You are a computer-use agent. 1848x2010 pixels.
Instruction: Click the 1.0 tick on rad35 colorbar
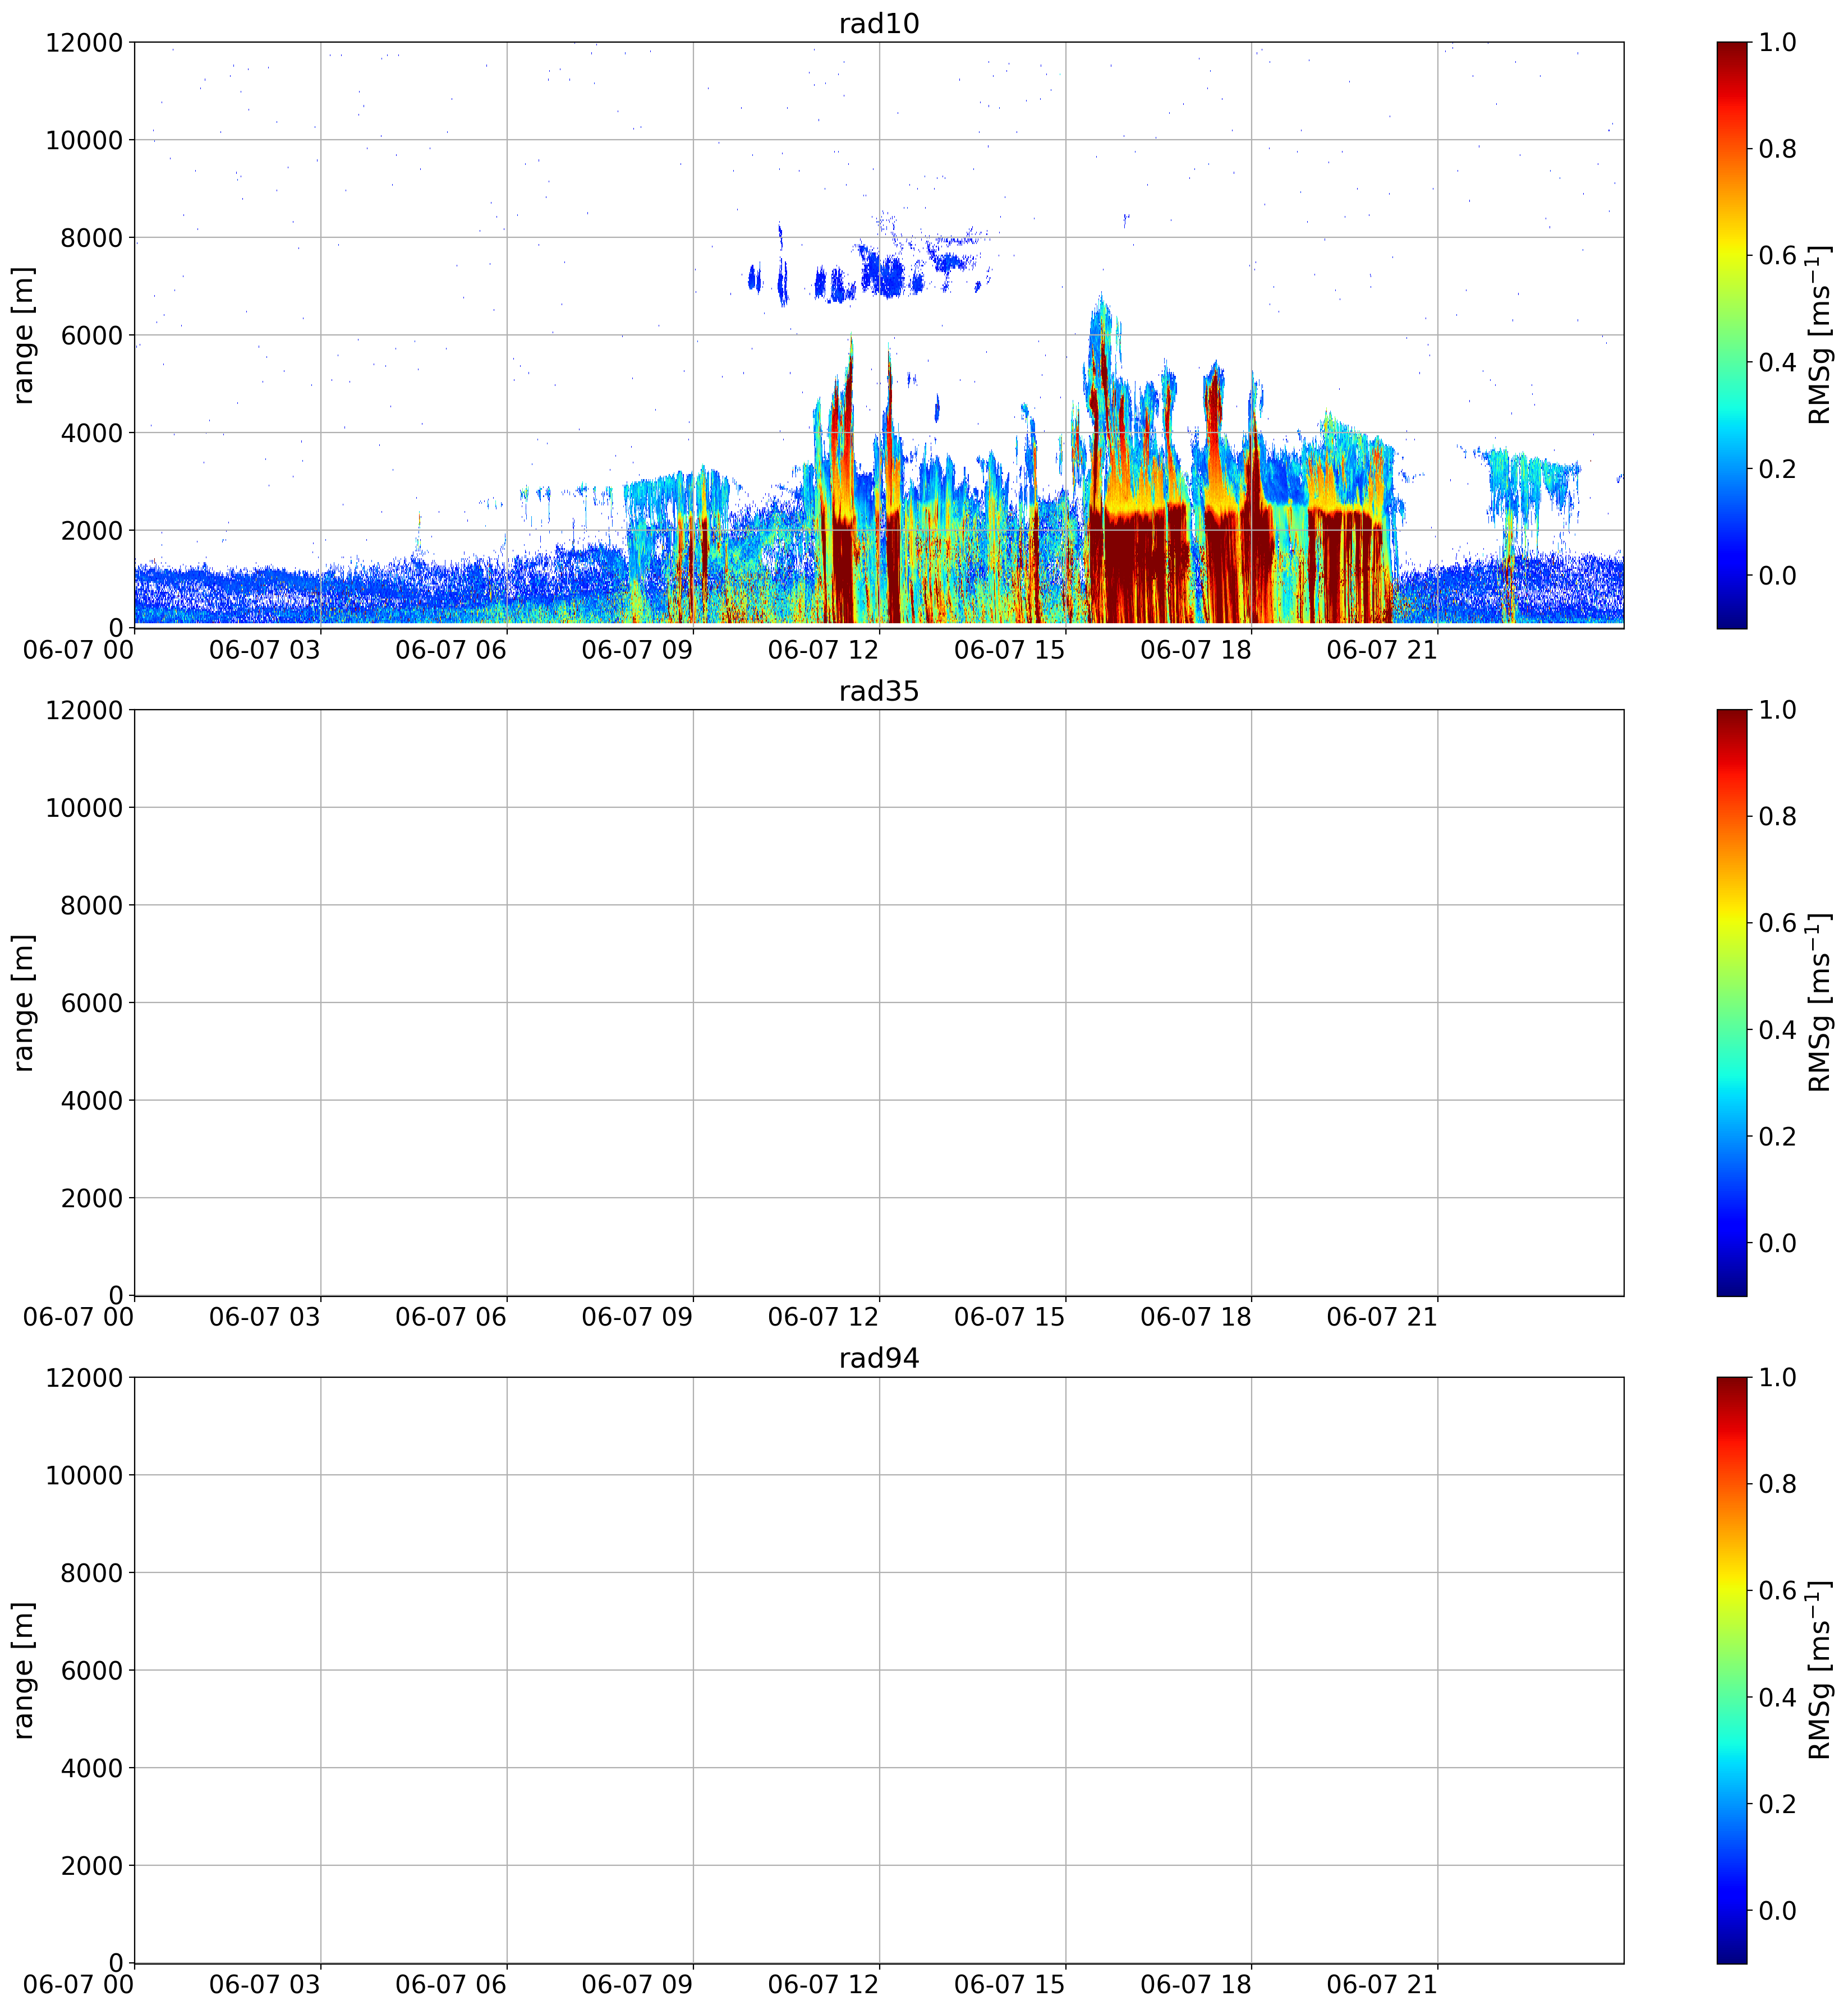[x=1777, y=710]
